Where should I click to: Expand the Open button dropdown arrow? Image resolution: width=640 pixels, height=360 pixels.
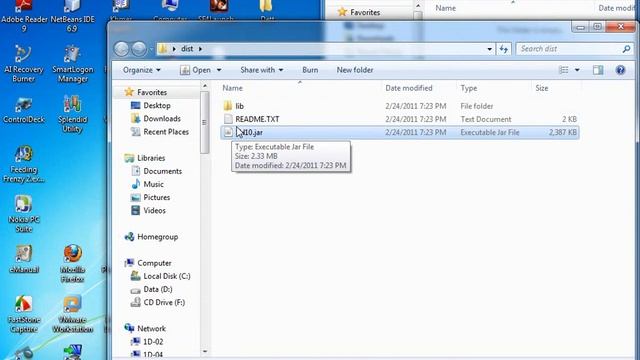[219, 70]
